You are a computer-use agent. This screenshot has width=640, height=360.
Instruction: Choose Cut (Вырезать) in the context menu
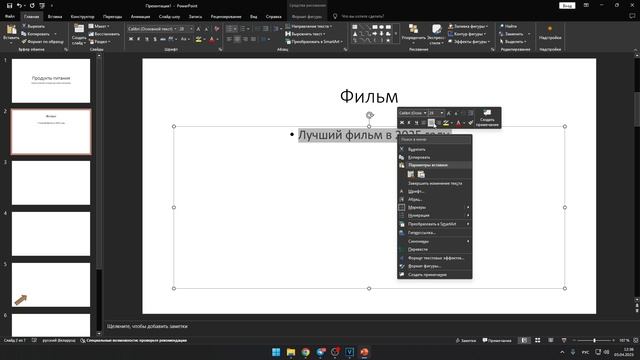point(435,149)
